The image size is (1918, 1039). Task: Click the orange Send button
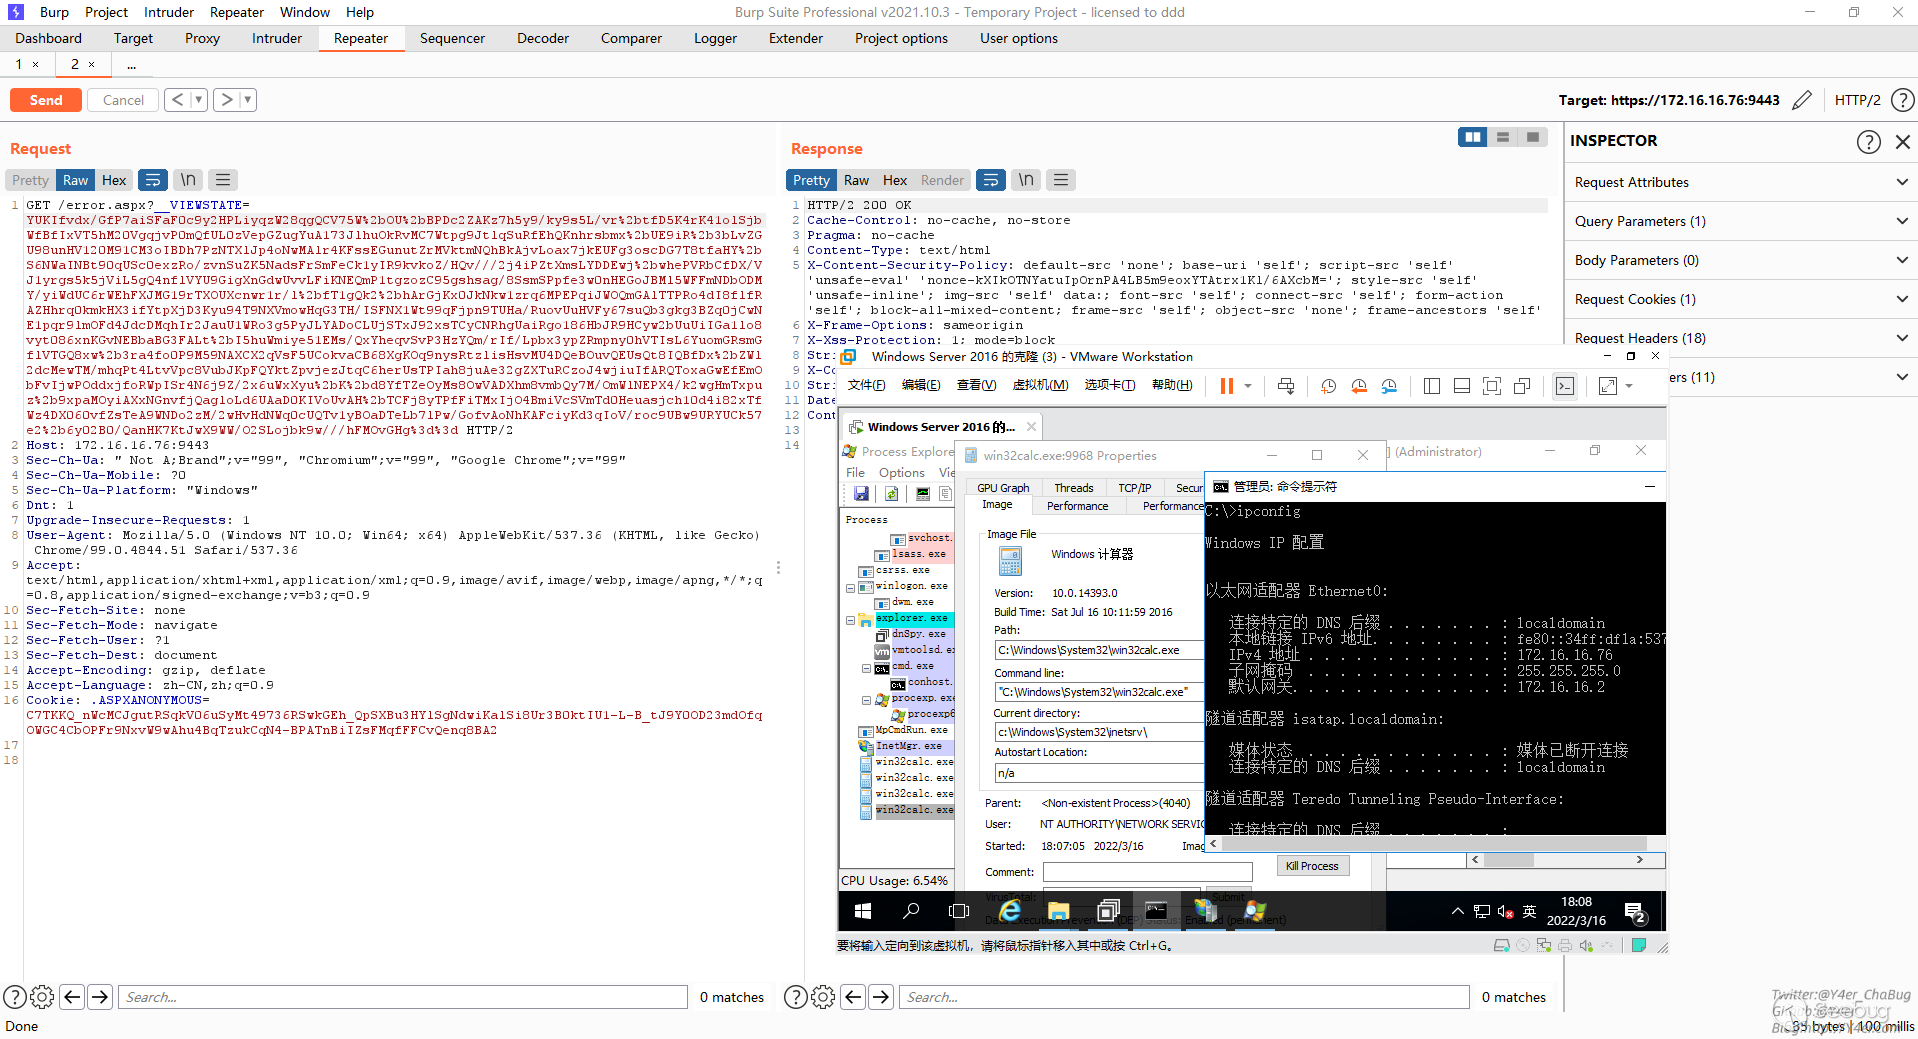(46, 100)
